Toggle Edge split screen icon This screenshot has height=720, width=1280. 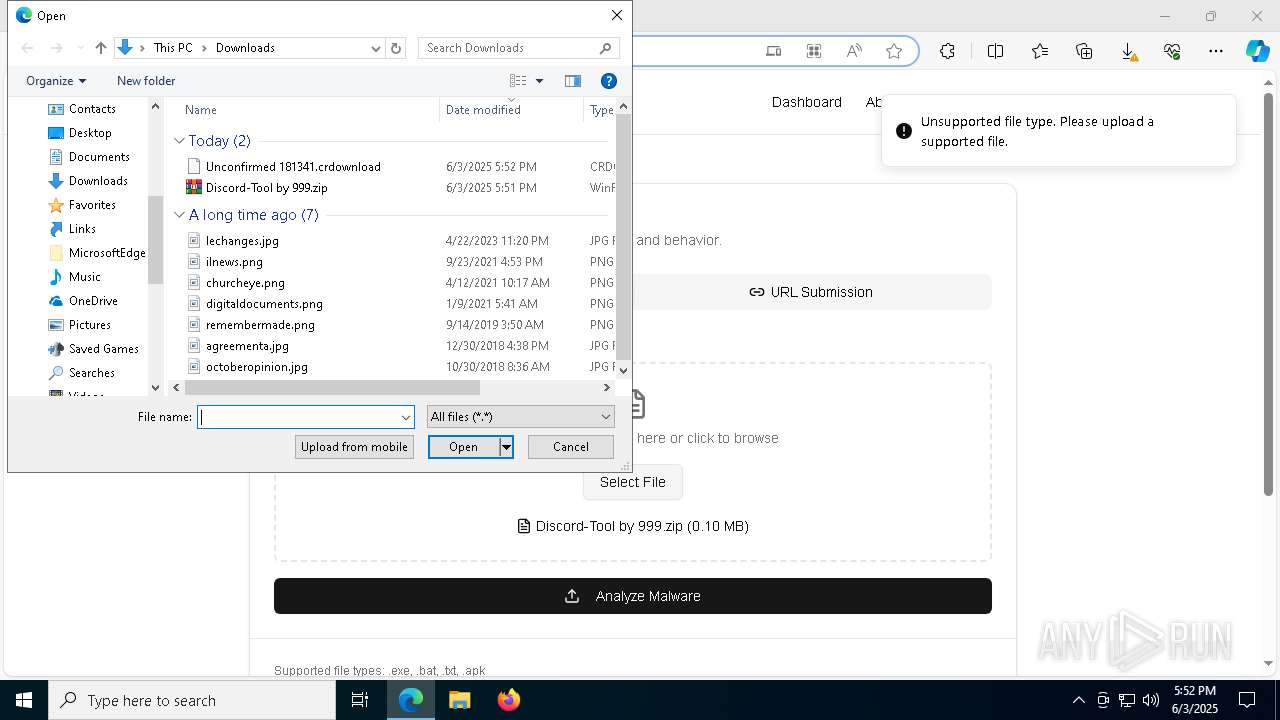click(995, 51)
